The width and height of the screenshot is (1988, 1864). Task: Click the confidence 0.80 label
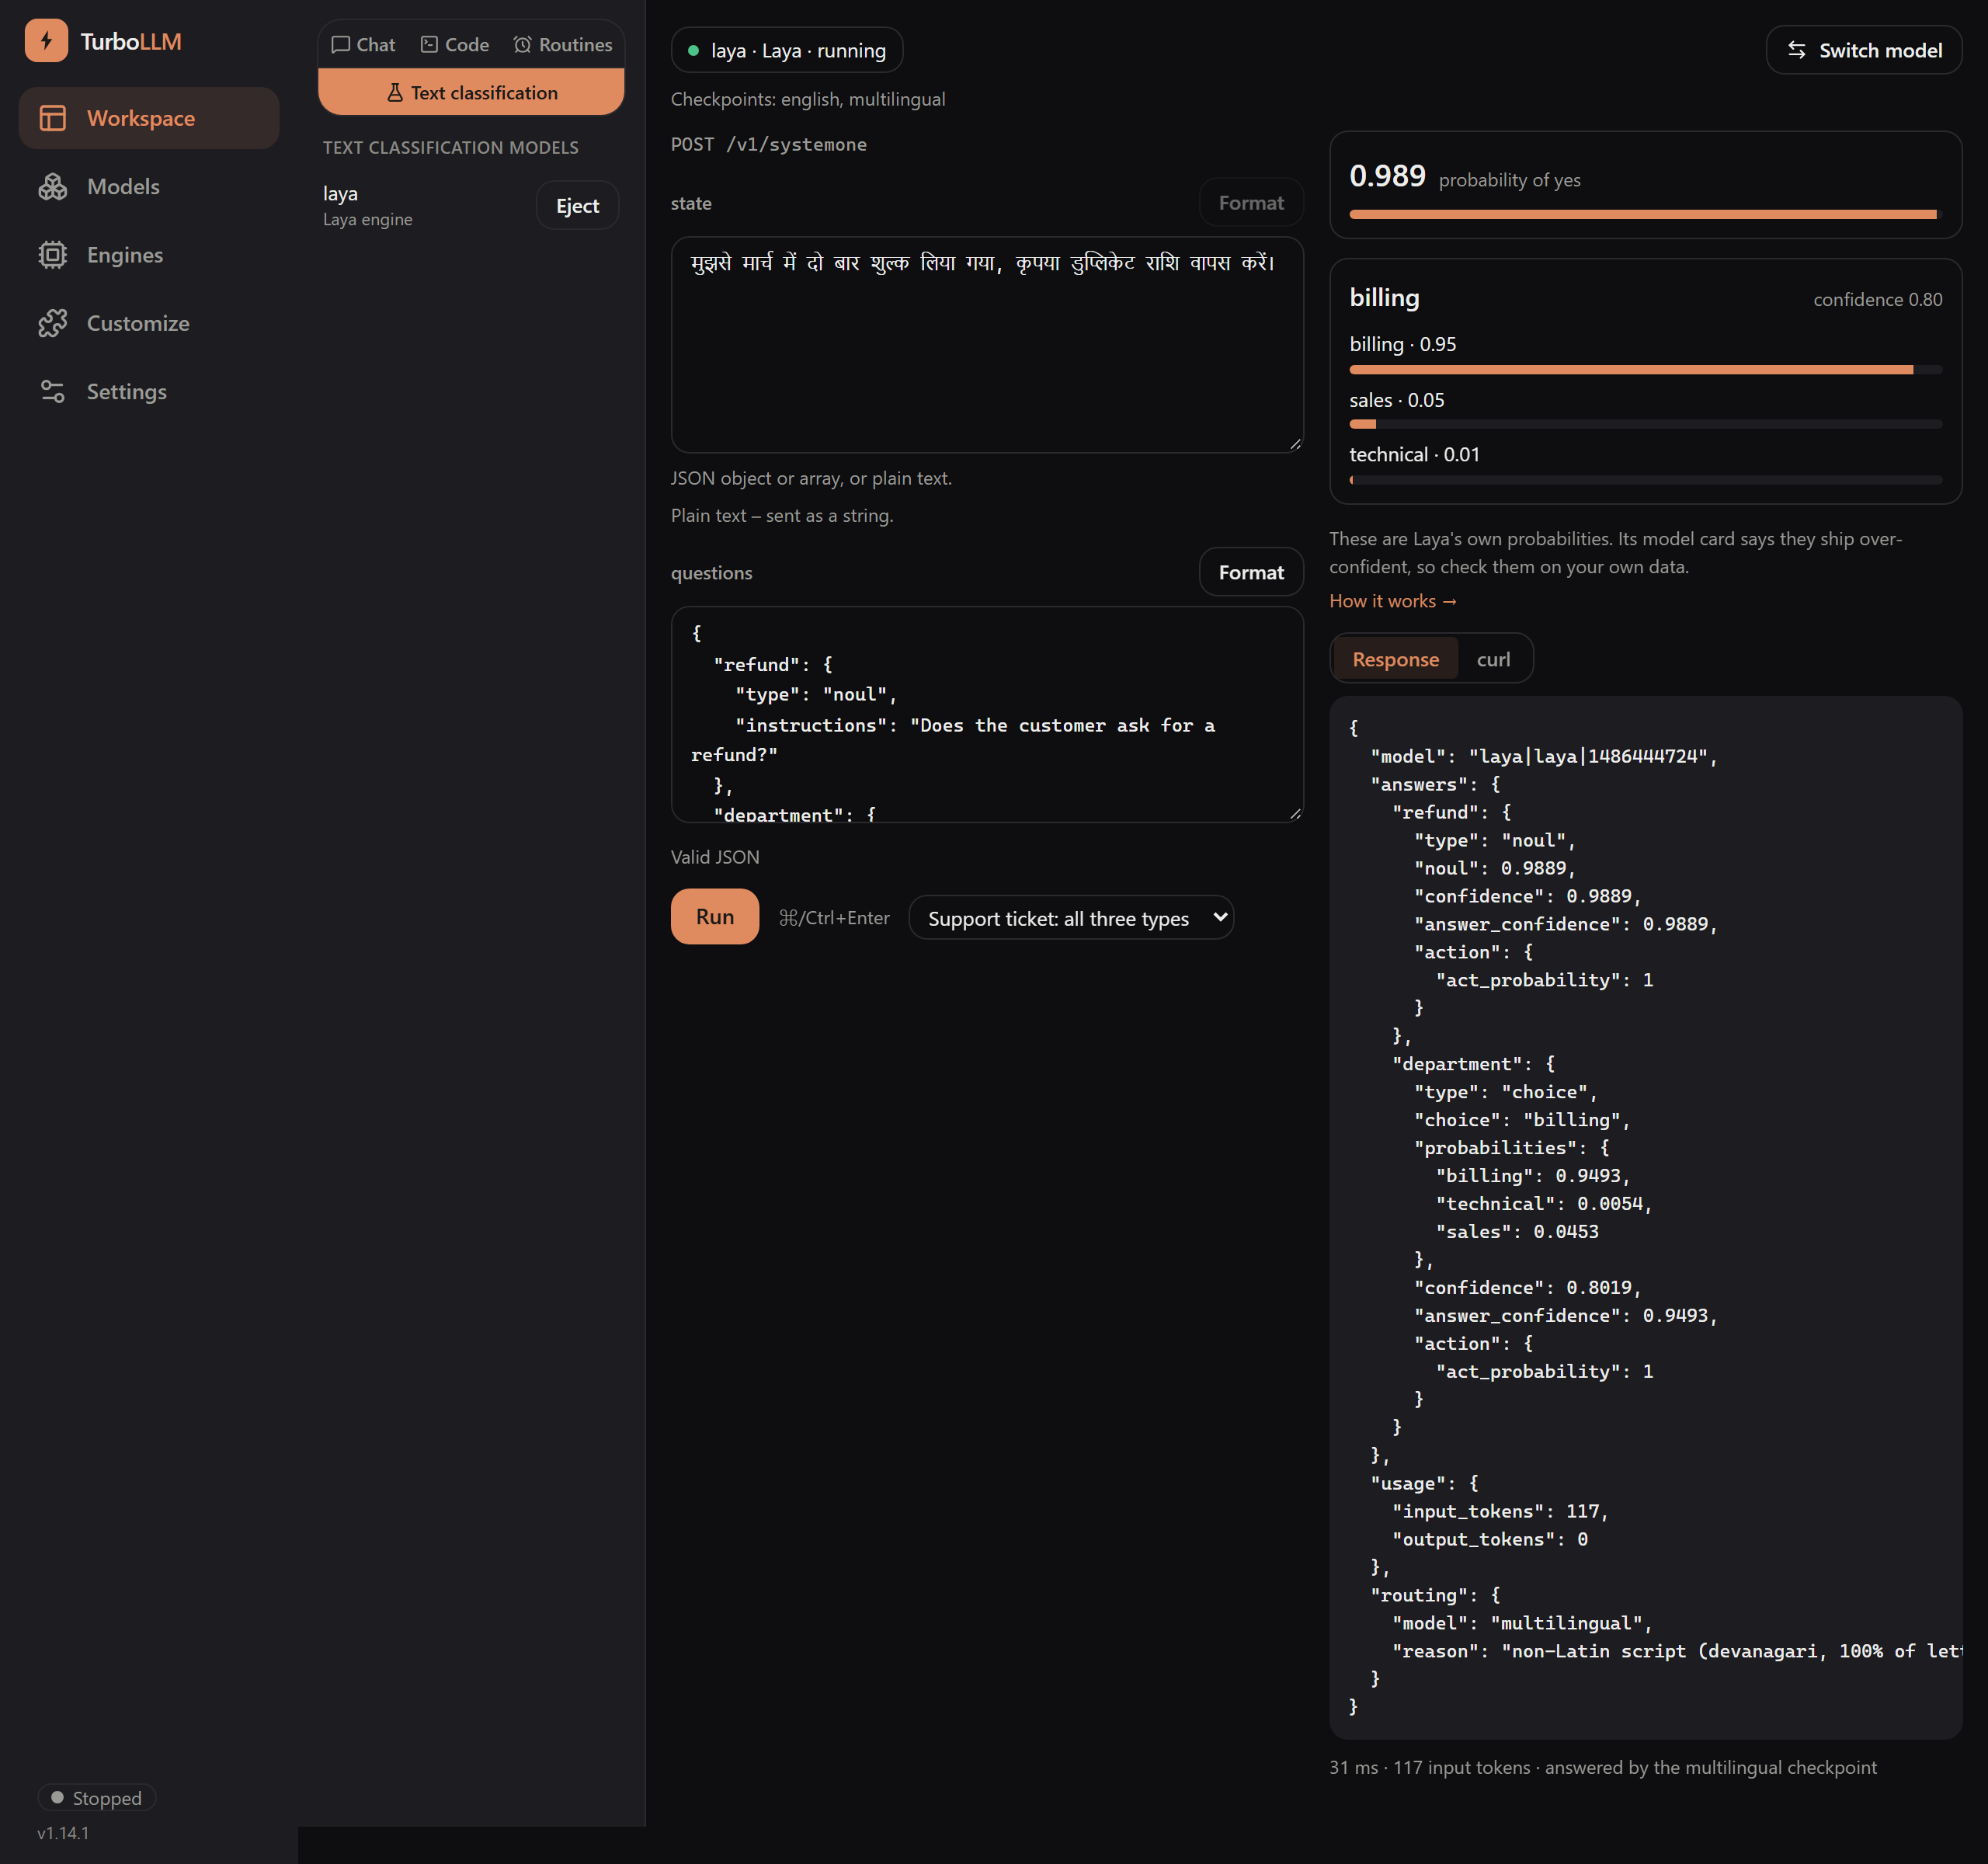pyautogui.click(x=1877, y=299)
